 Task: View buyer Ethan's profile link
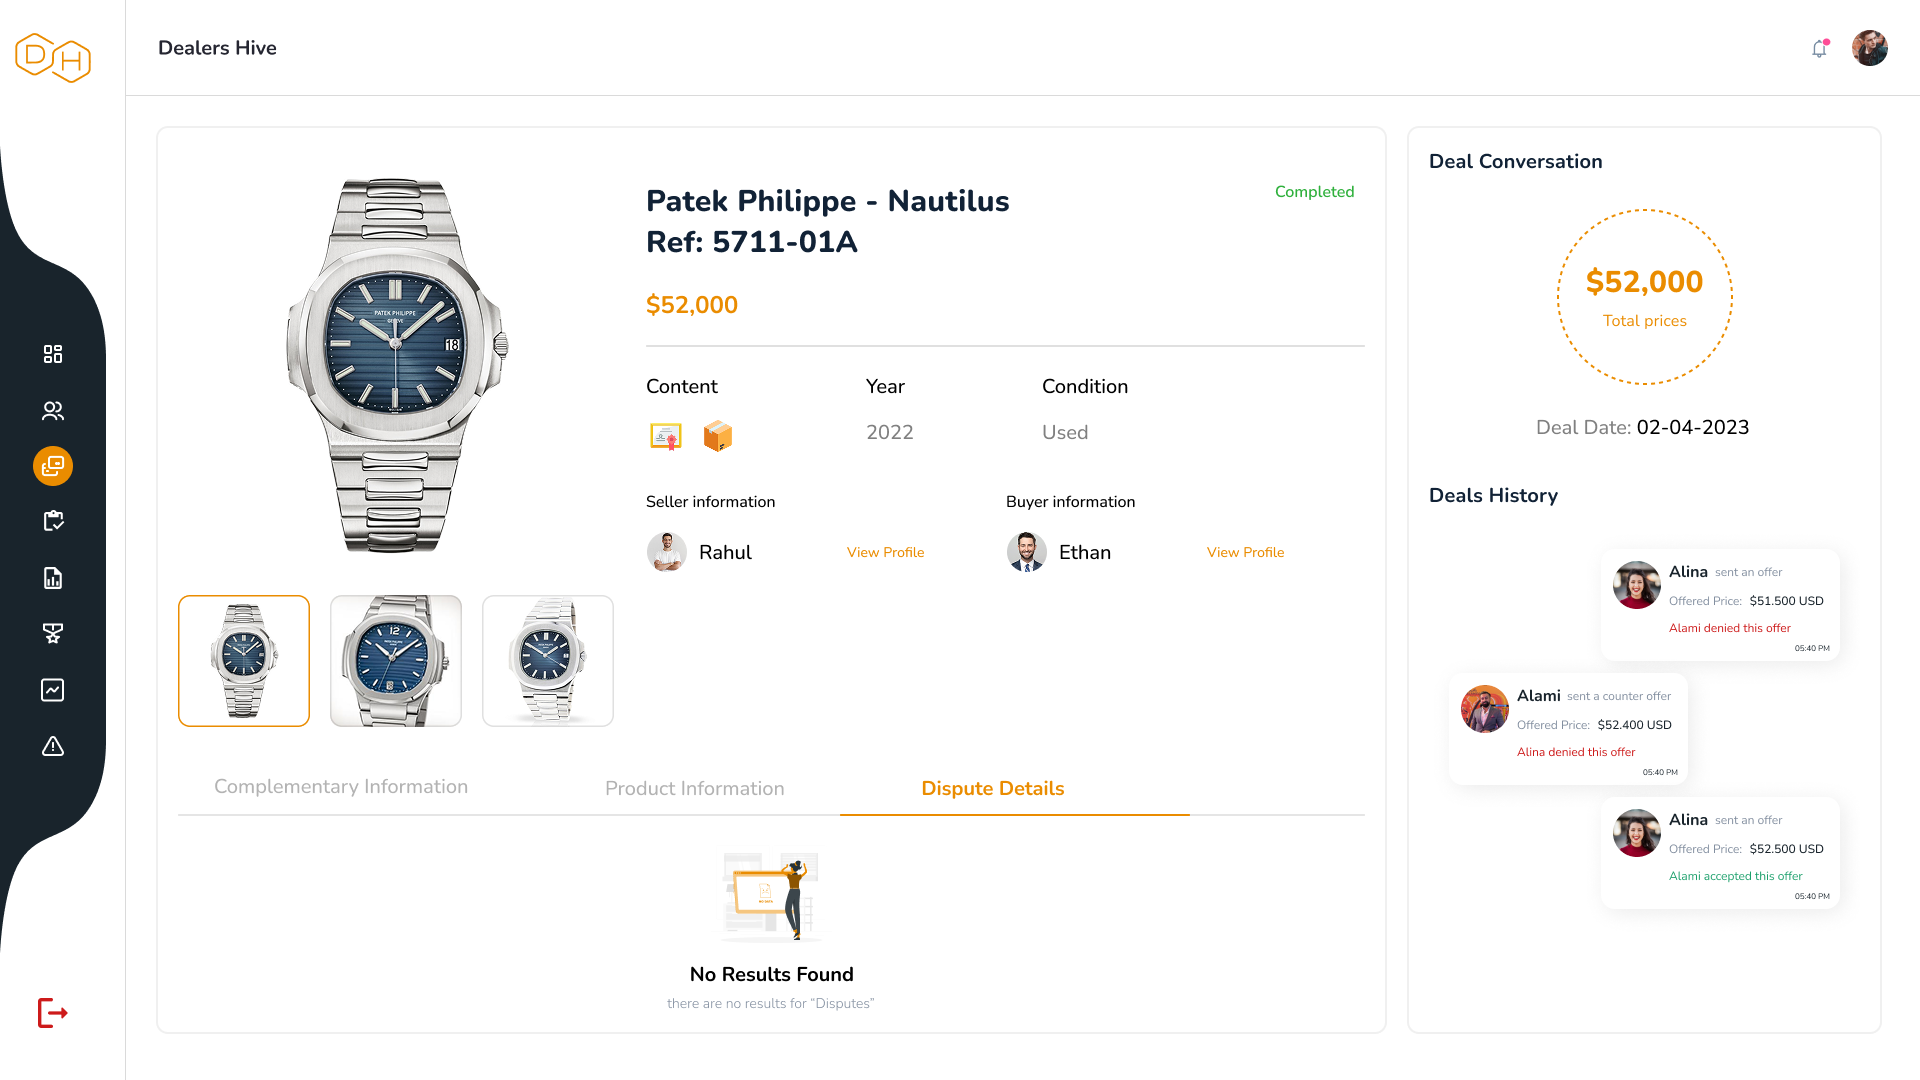(x=1245, y=553)
